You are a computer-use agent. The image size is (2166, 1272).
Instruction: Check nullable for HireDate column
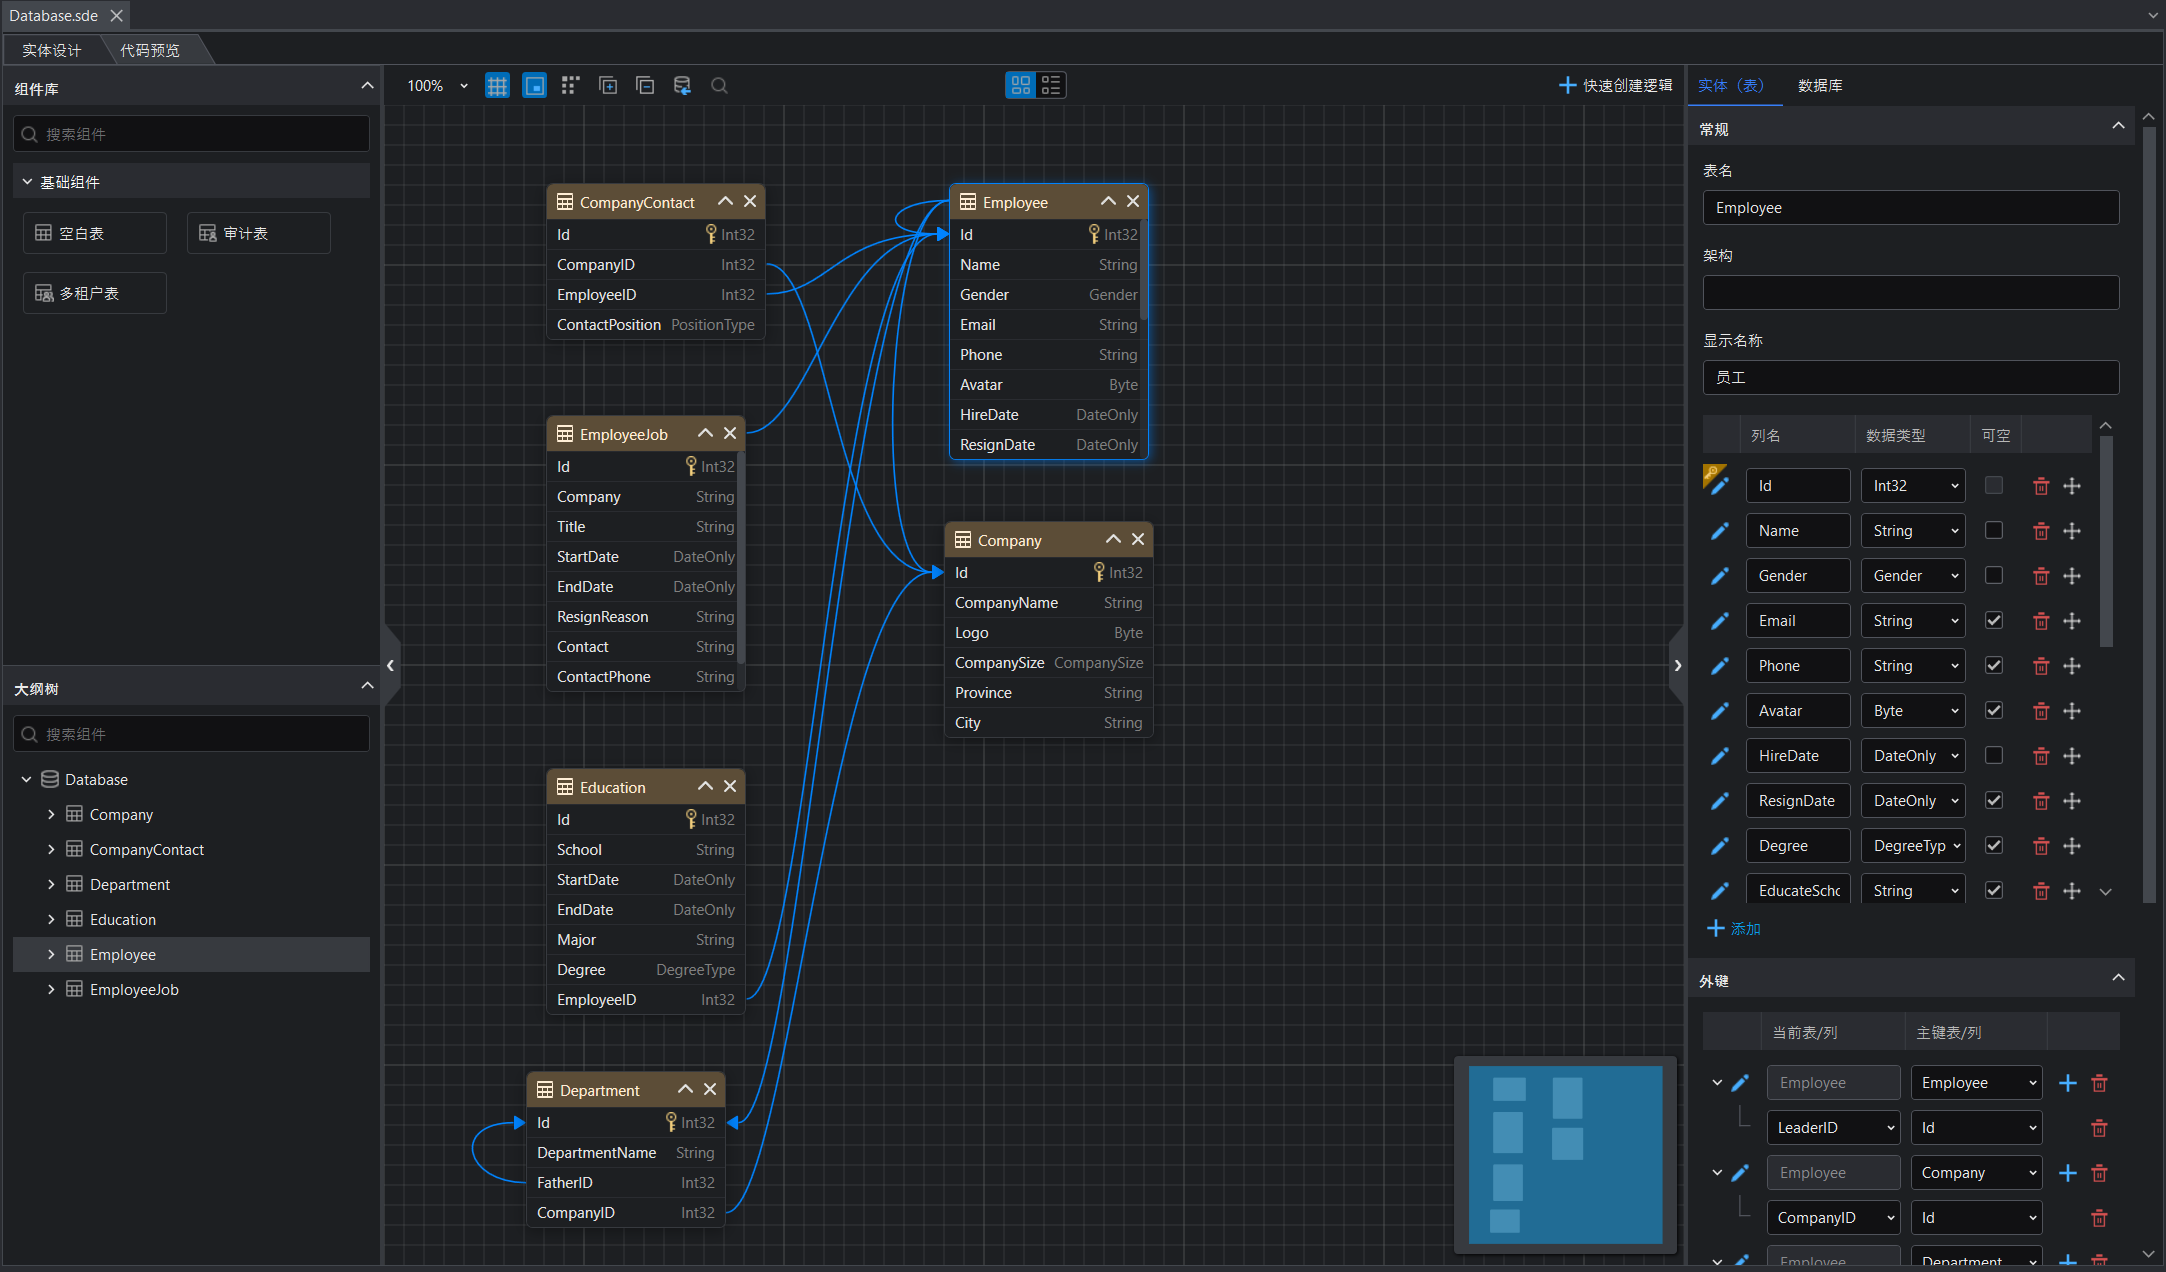coord(1994,756)
